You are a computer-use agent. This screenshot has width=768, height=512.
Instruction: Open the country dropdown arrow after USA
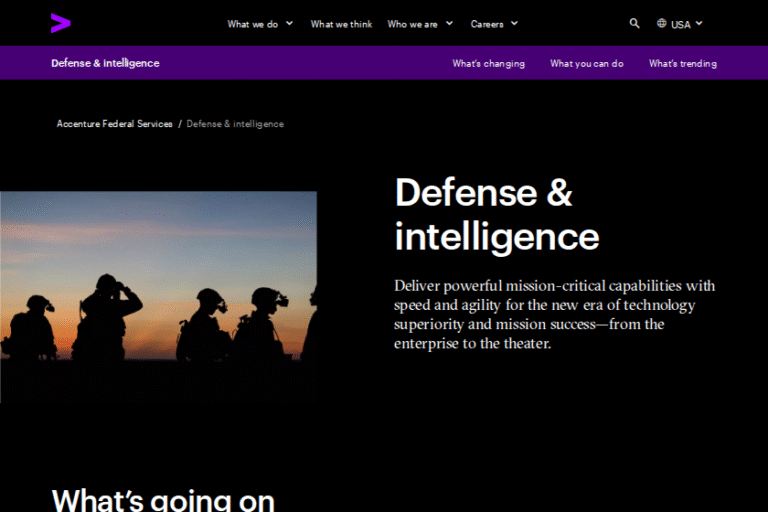coord(699,23)
